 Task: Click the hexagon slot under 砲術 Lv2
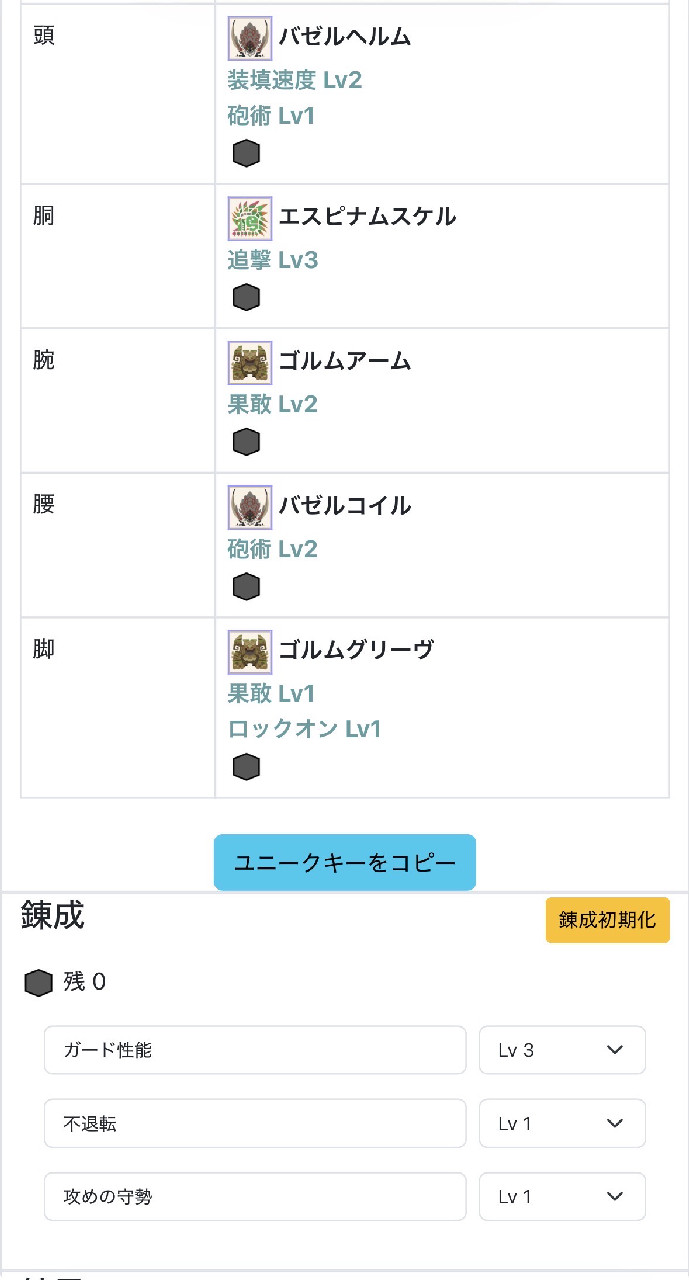246,586
